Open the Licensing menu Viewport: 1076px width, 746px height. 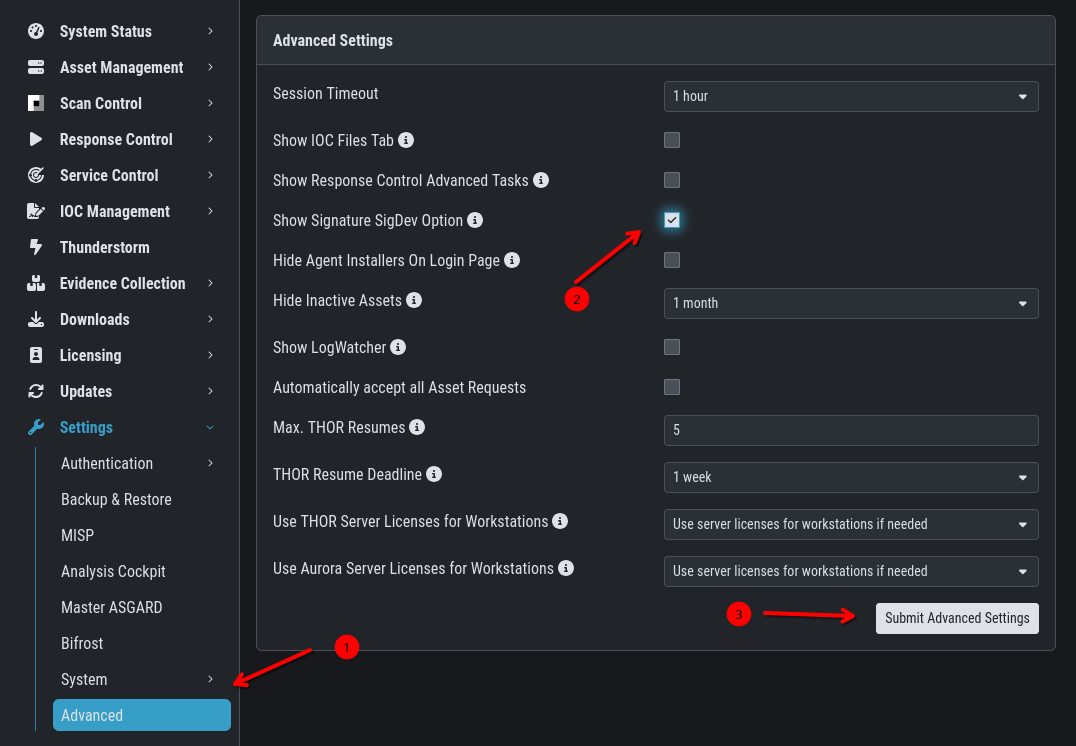[91, 355]
